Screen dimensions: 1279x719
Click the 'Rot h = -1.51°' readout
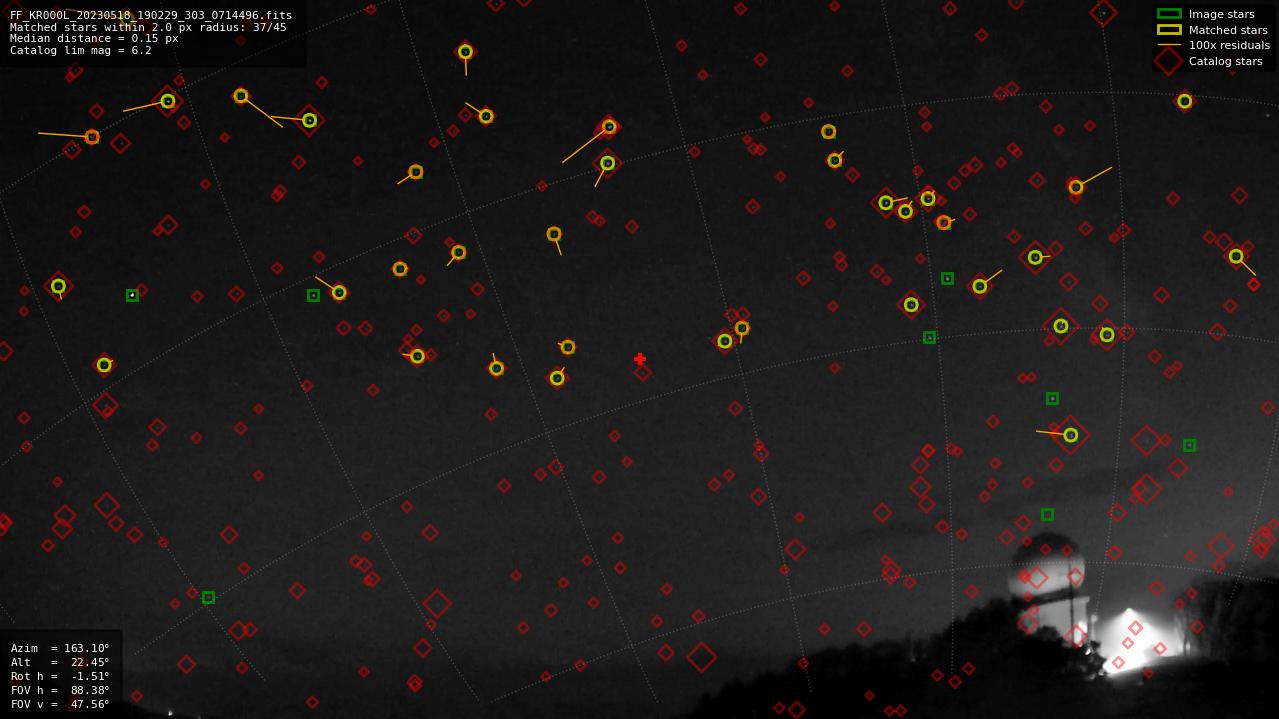[x=60, y=676]
